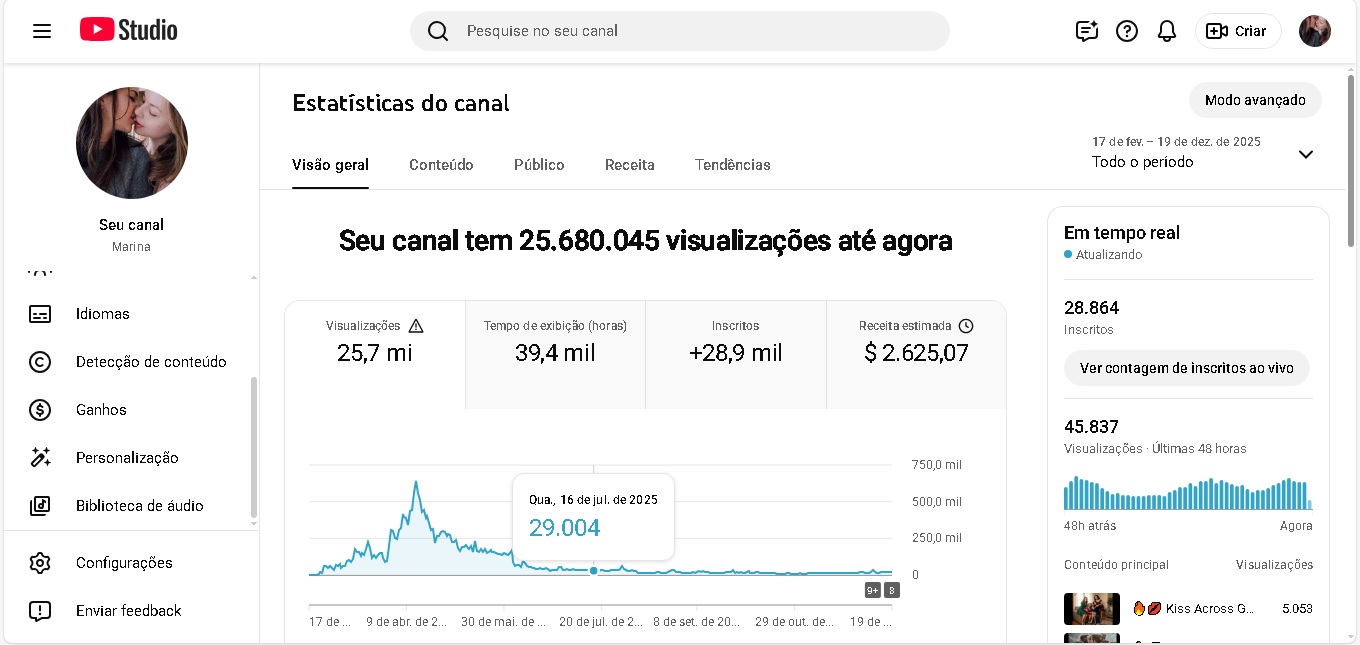Go to Ganhos in the sidebar
This screenshot has height=645, width=1360.
101,410
